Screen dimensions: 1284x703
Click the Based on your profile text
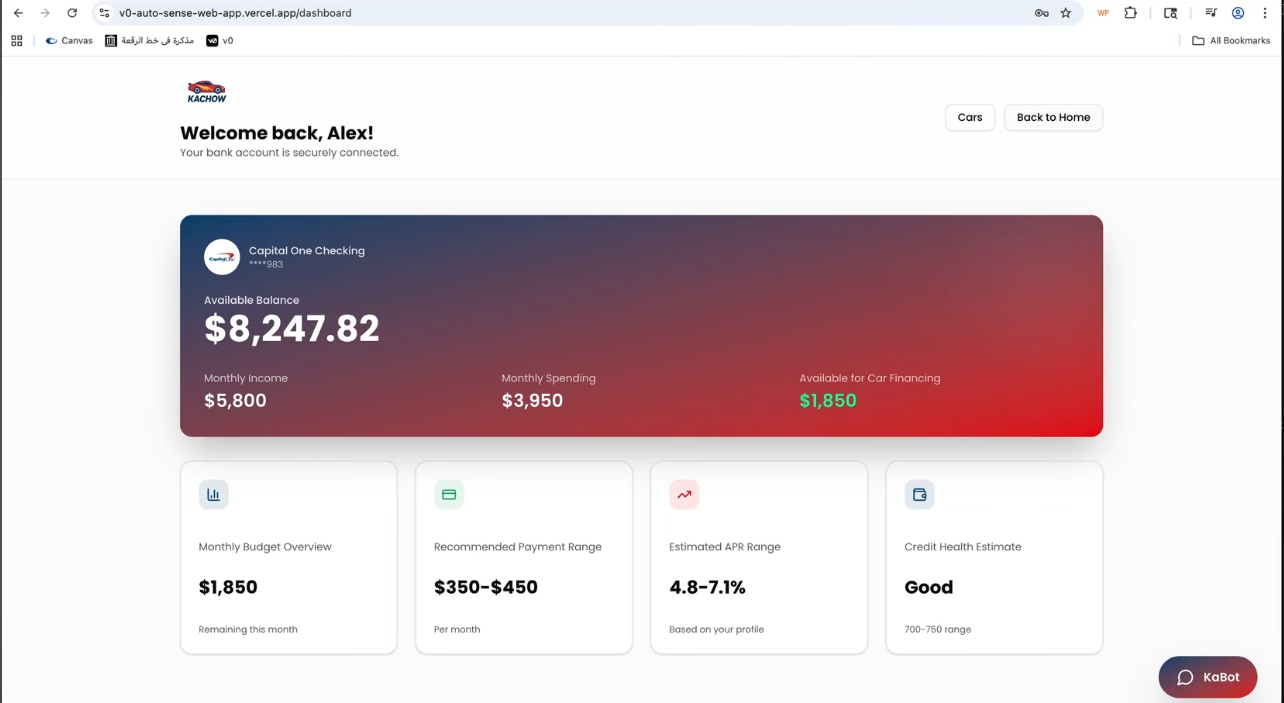pyautogui.click(x=716, y=630)
